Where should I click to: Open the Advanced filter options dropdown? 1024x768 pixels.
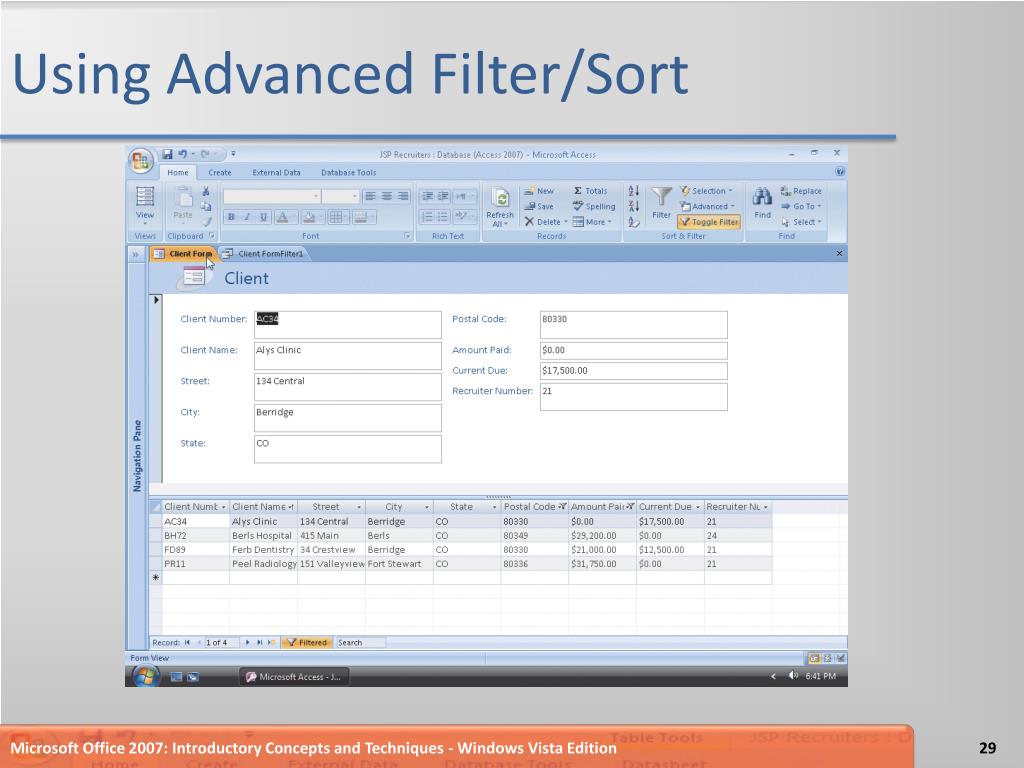(708, 206)
